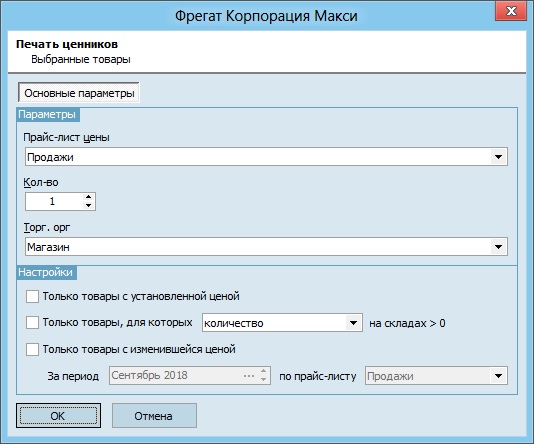The height and width of the screenshot is (444, 534).
Task: Expand the количество dropdown arrow
Action: [x=354, y=323]
